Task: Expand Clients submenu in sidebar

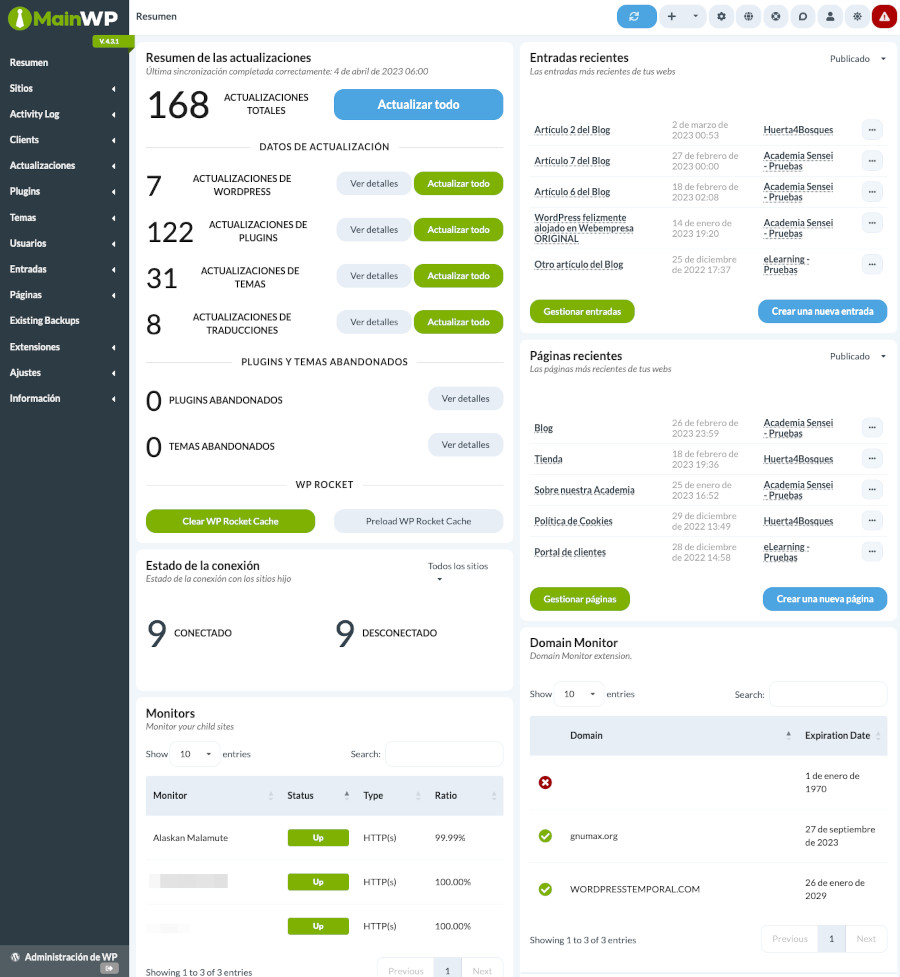Action: point(113,140)
